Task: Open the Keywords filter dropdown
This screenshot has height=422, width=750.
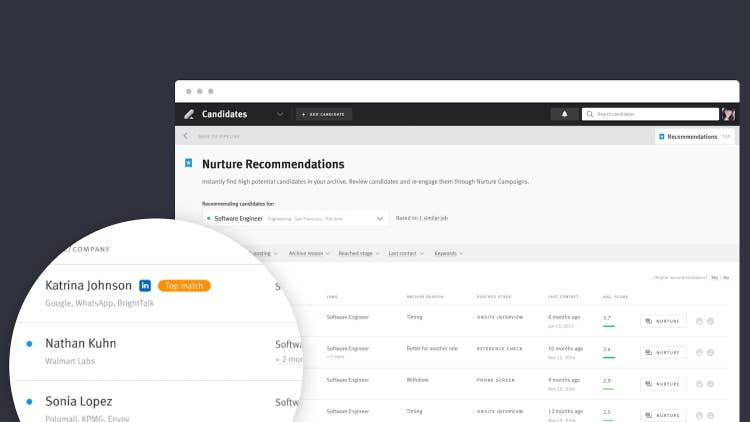Action: coord(449,254)
